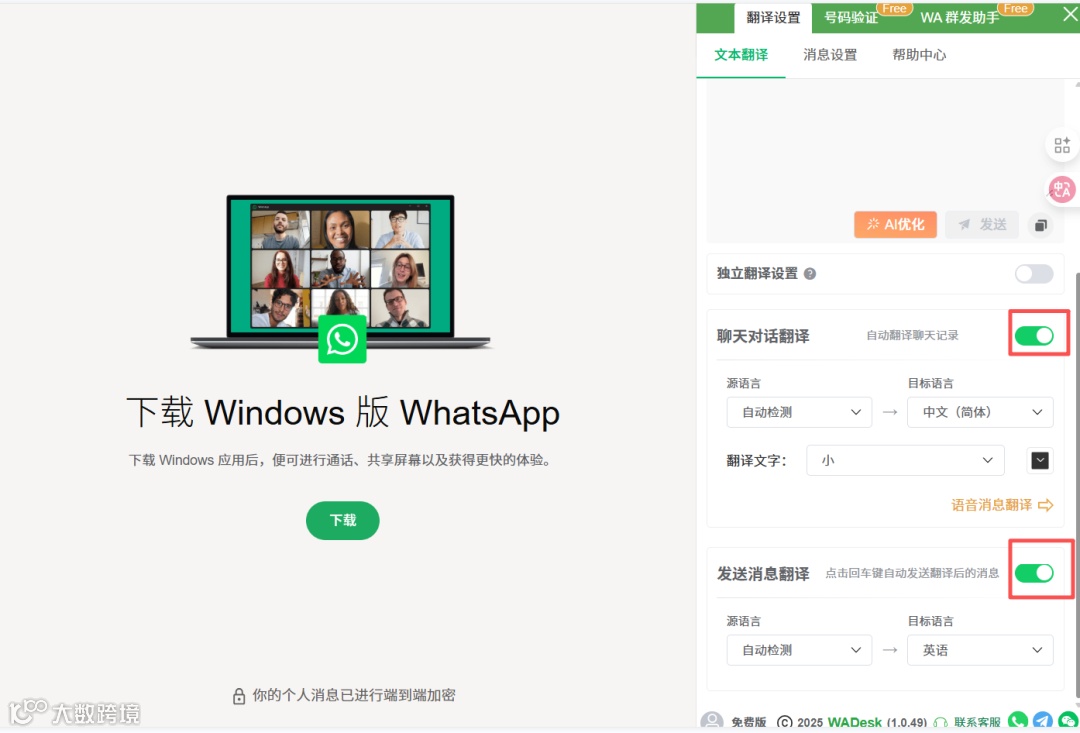Go to the 消息设置 sub-tab
The image size is (1080, 733).
pyautogui.click(x=830, y=55)
